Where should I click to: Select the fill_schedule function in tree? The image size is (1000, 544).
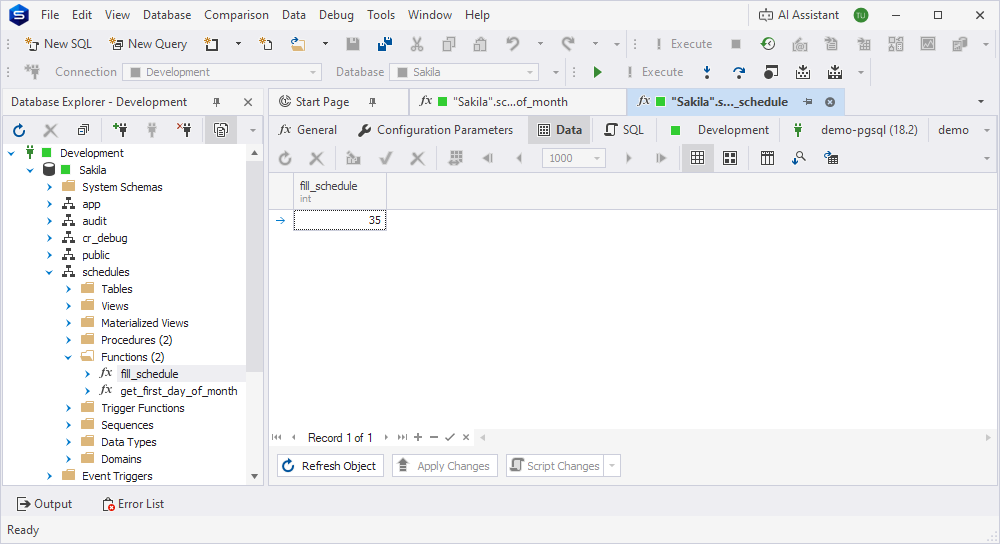click(149, 374)
